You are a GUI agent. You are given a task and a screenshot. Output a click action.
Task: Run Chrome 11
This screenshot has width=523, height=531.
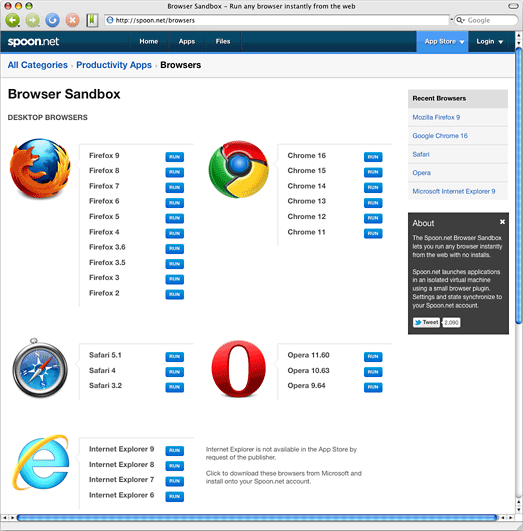click(x=373, y=233)
